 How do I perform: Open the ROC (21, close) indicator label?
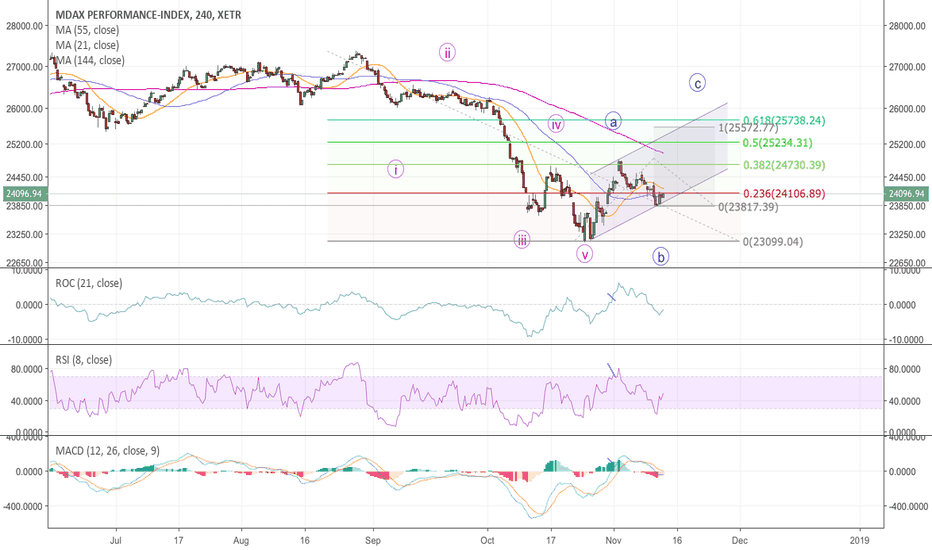(89, 283)
